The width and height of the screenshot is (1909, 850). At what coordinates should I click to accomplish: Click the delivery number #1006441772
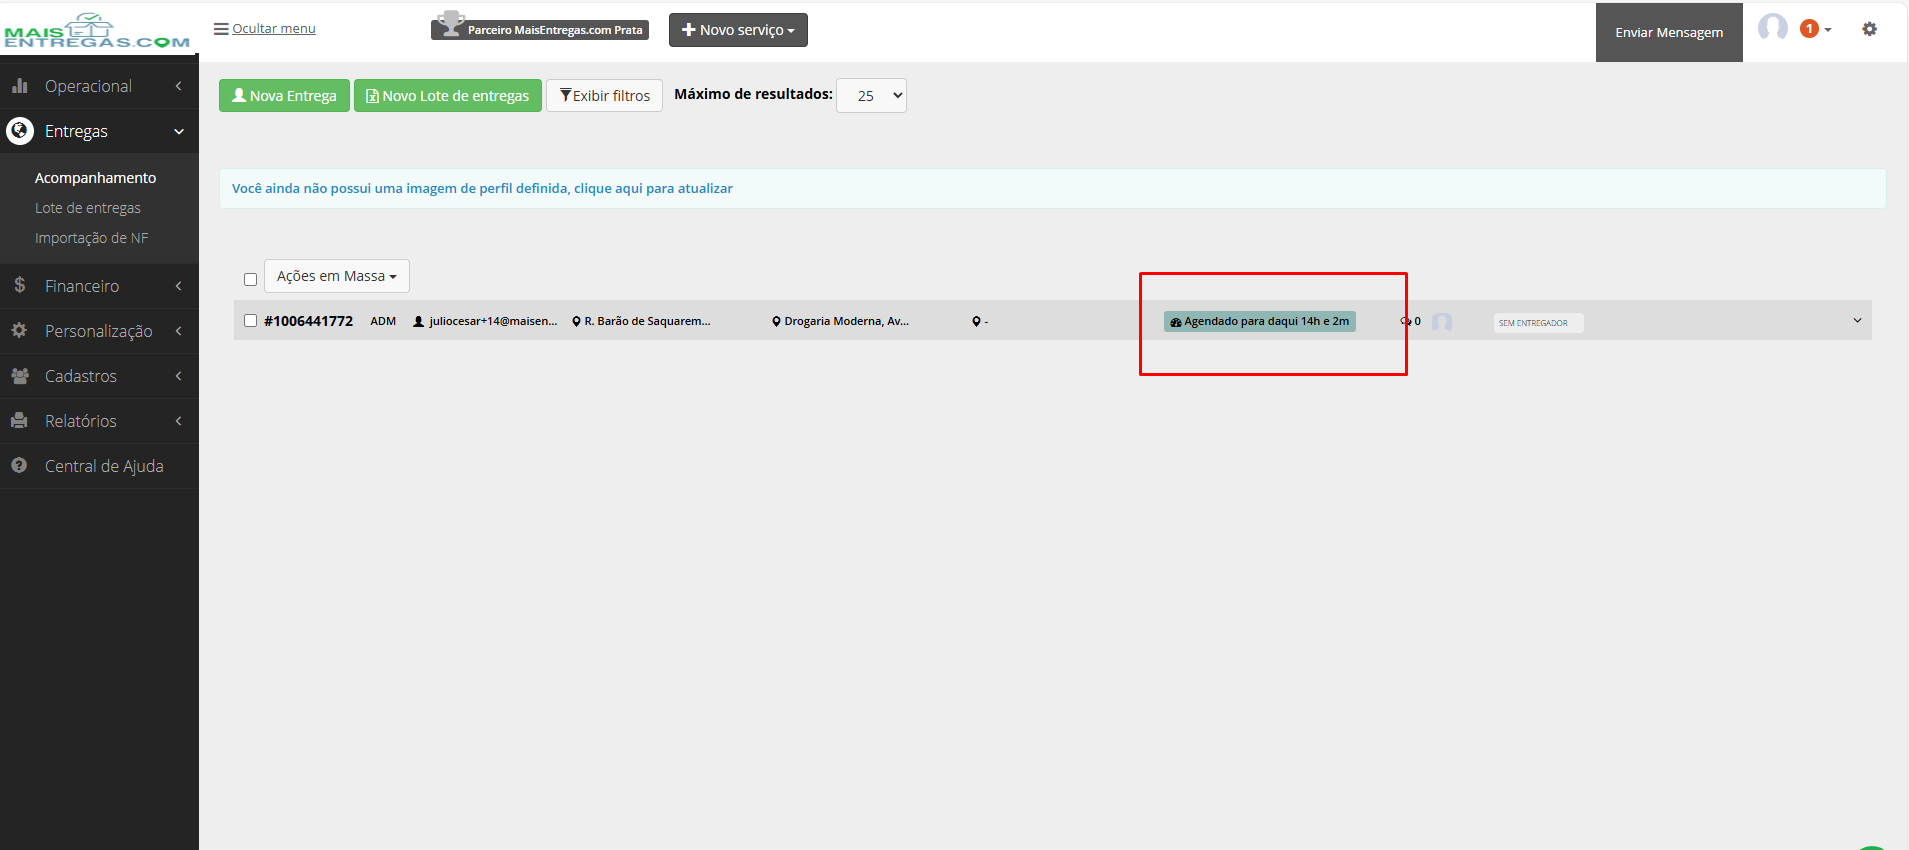click(x=309, y=321)
